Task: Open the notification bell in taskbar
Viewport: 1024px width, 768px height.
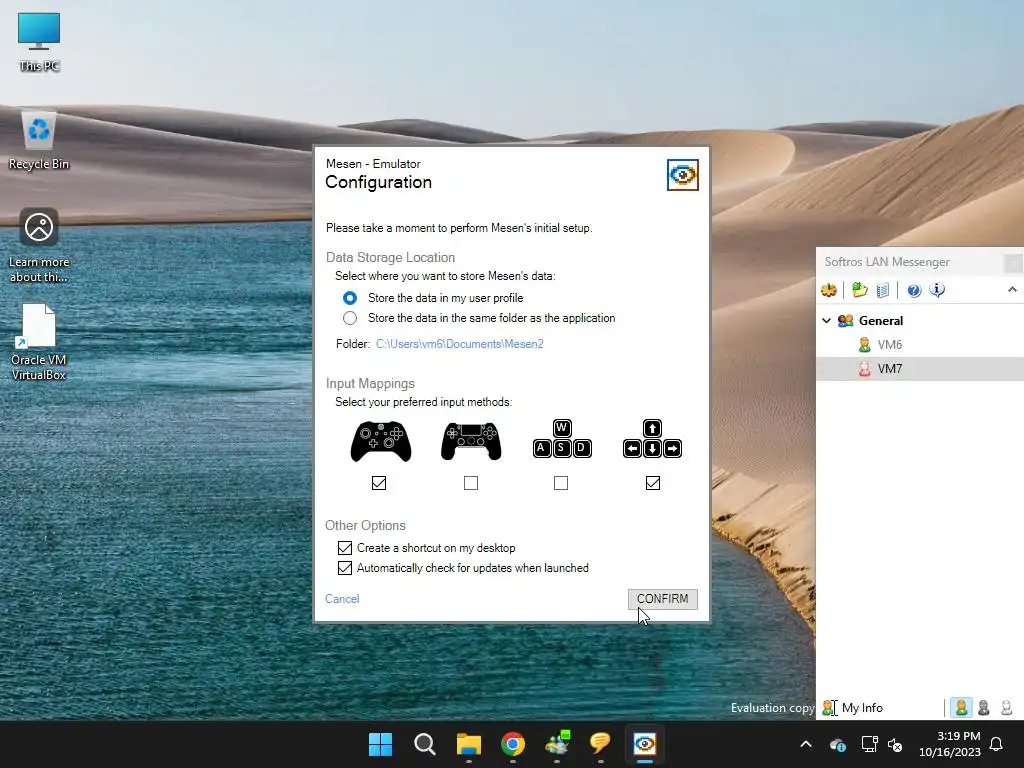Action: tap(996, 744)
